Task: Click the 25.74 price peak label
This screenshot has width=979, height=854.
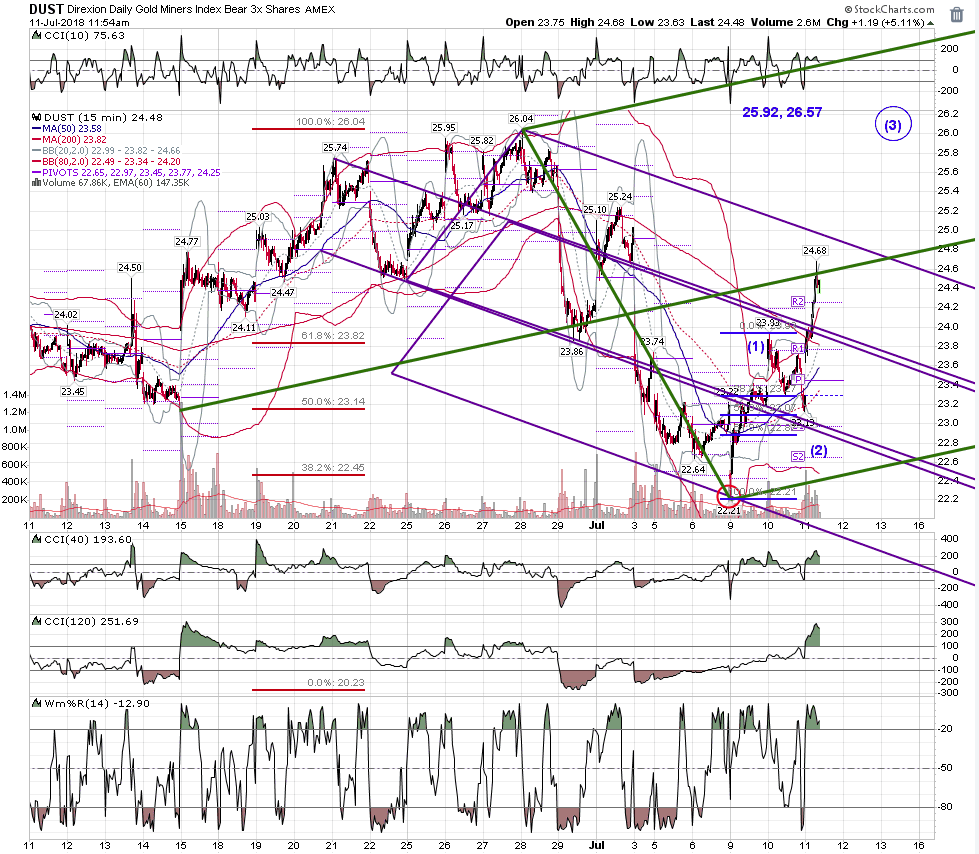Action: pos(335,147)
